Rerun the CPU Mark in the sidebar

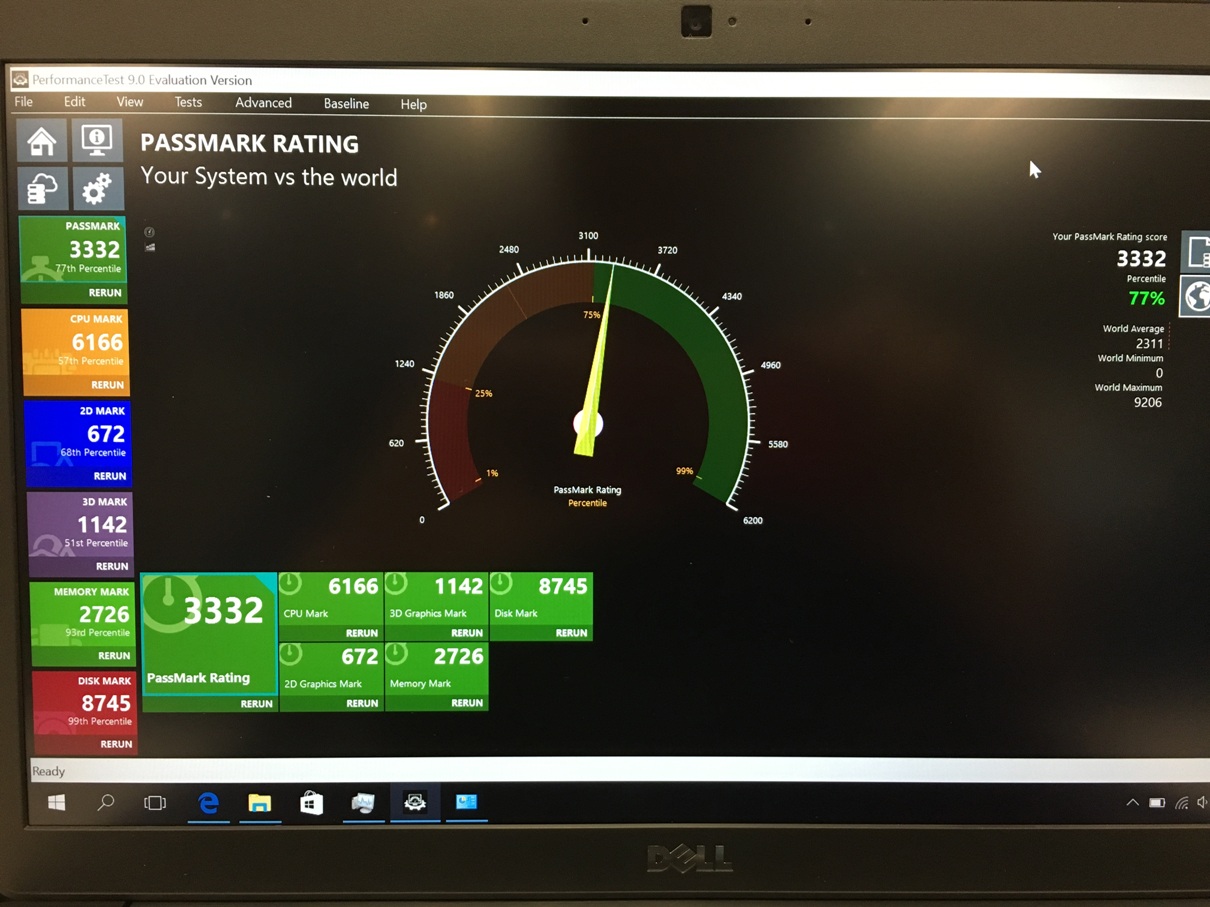pyautogui.click(x=107, y=385)
